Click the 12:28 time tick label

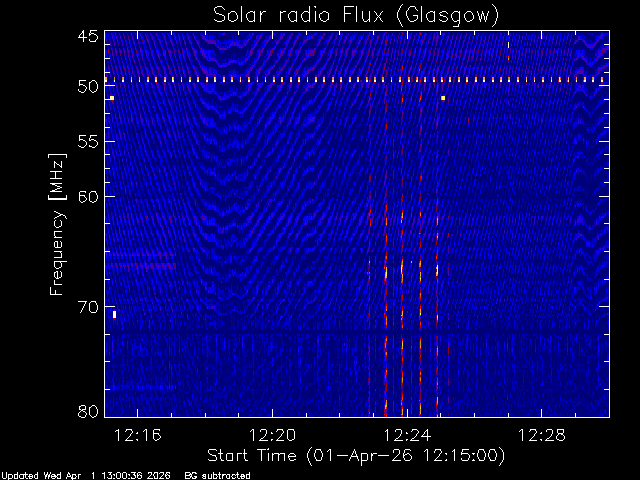[x=542, y=436]
